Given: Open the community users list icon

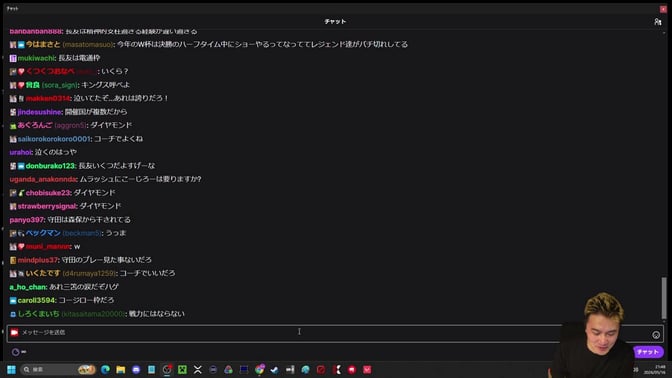Looking at the screenshot, I should [657, 21].
